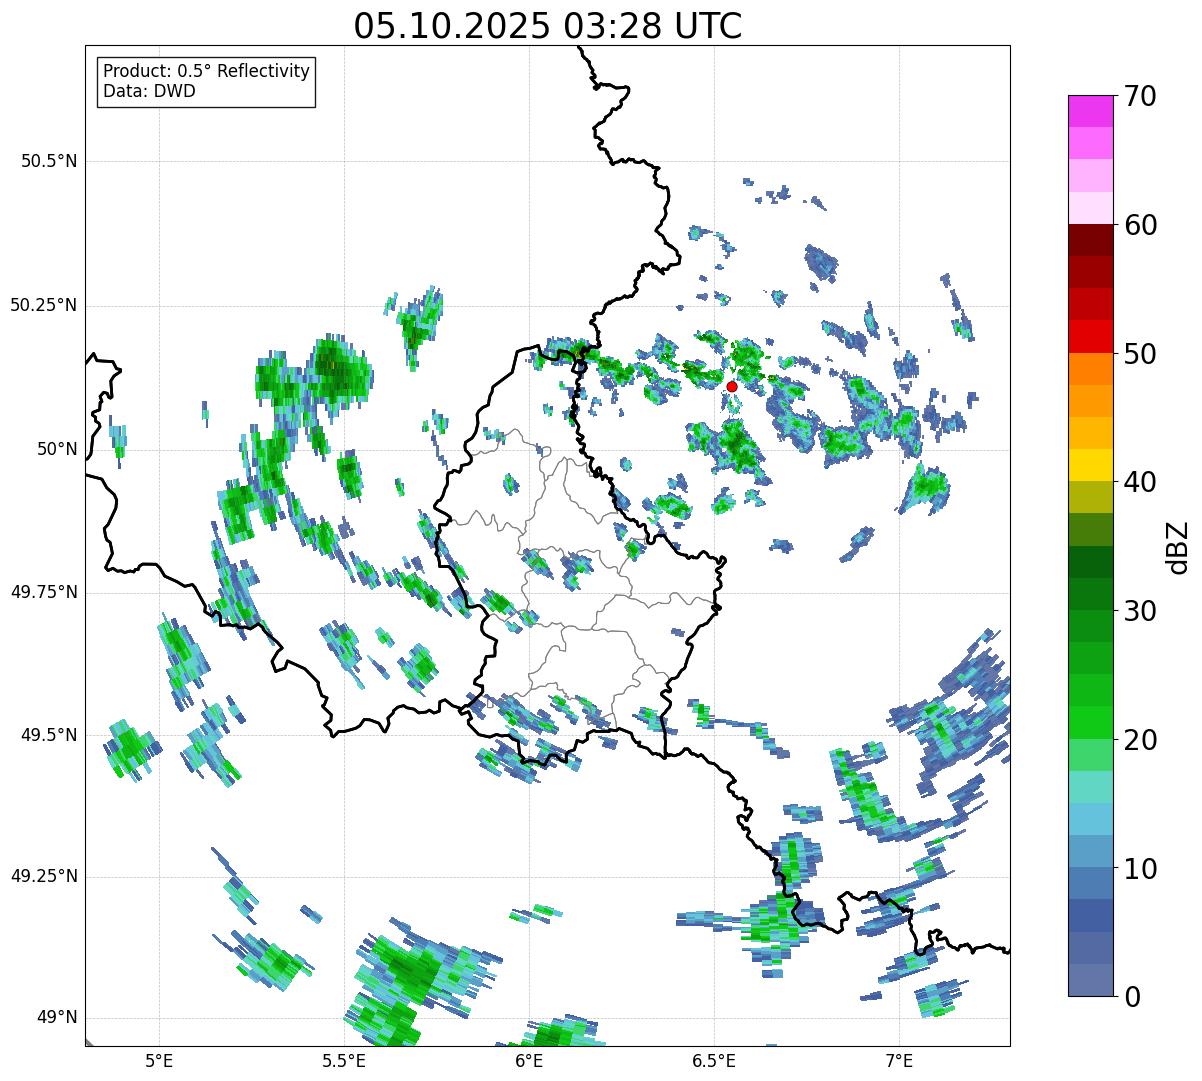
Task: Click the 49.75°N latitude label
Action: pyautogui.click(x=44, y=592)
